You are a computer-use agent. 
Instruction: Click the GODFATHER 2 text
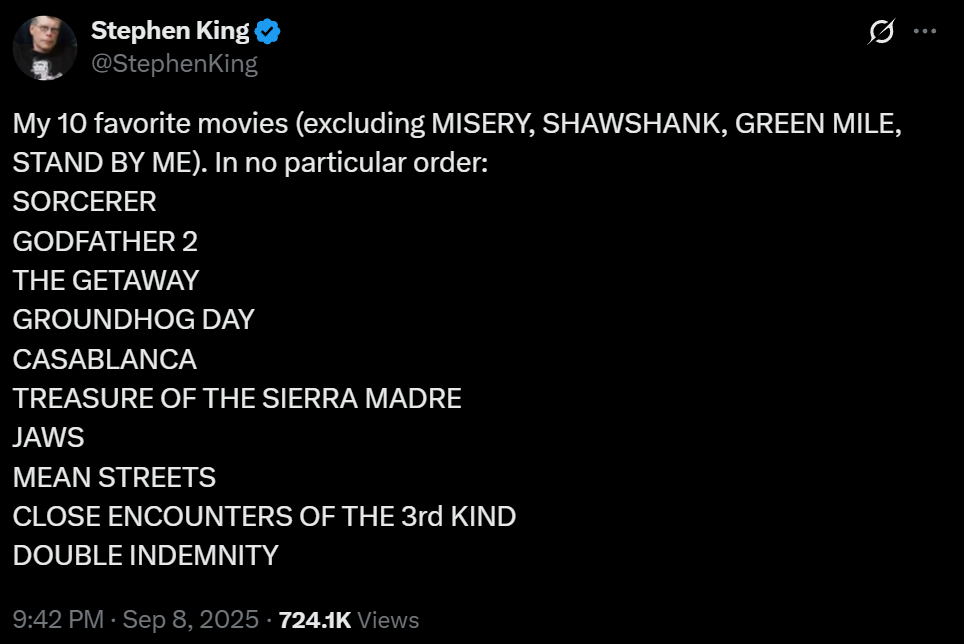(x=104, y=241)
